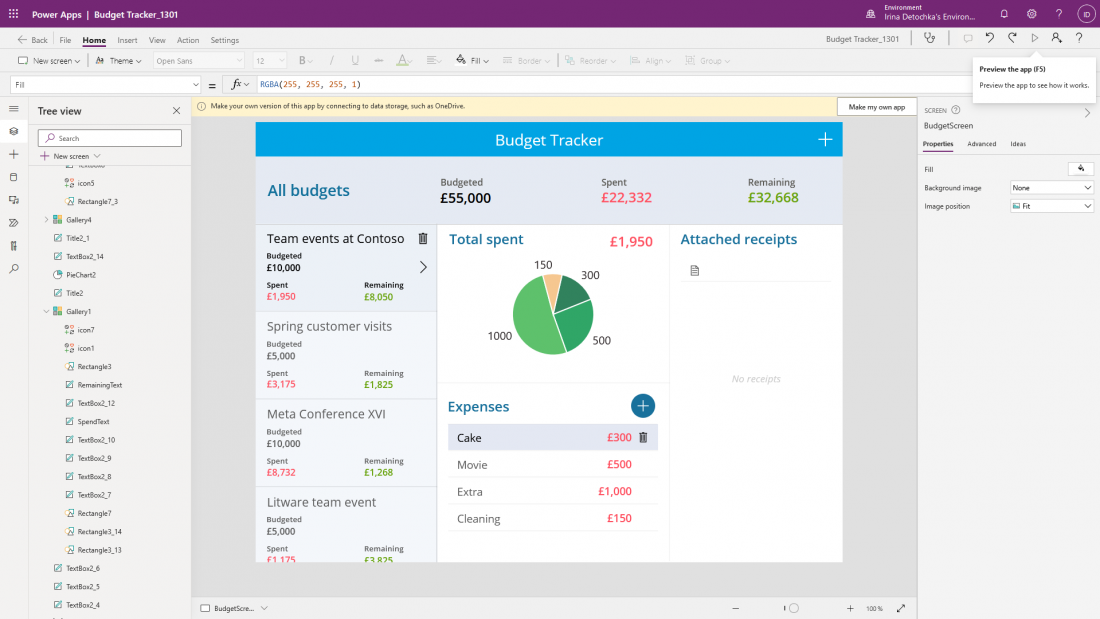Click the fit to window expand icon
The height and width of the screenshot is (619, 1100).
coord(901,608)
